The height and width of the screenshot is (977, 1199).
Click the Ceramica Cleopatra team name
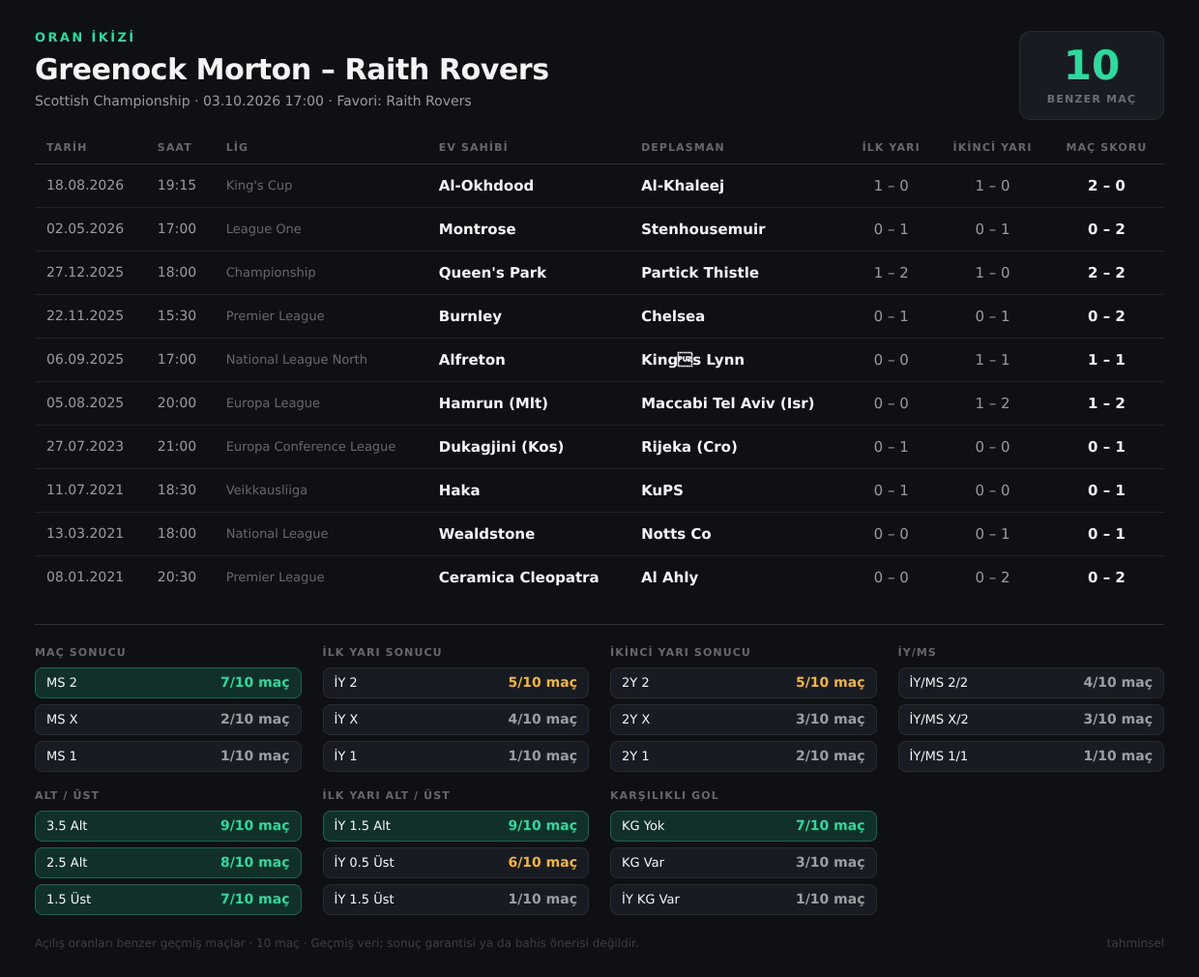518,577
